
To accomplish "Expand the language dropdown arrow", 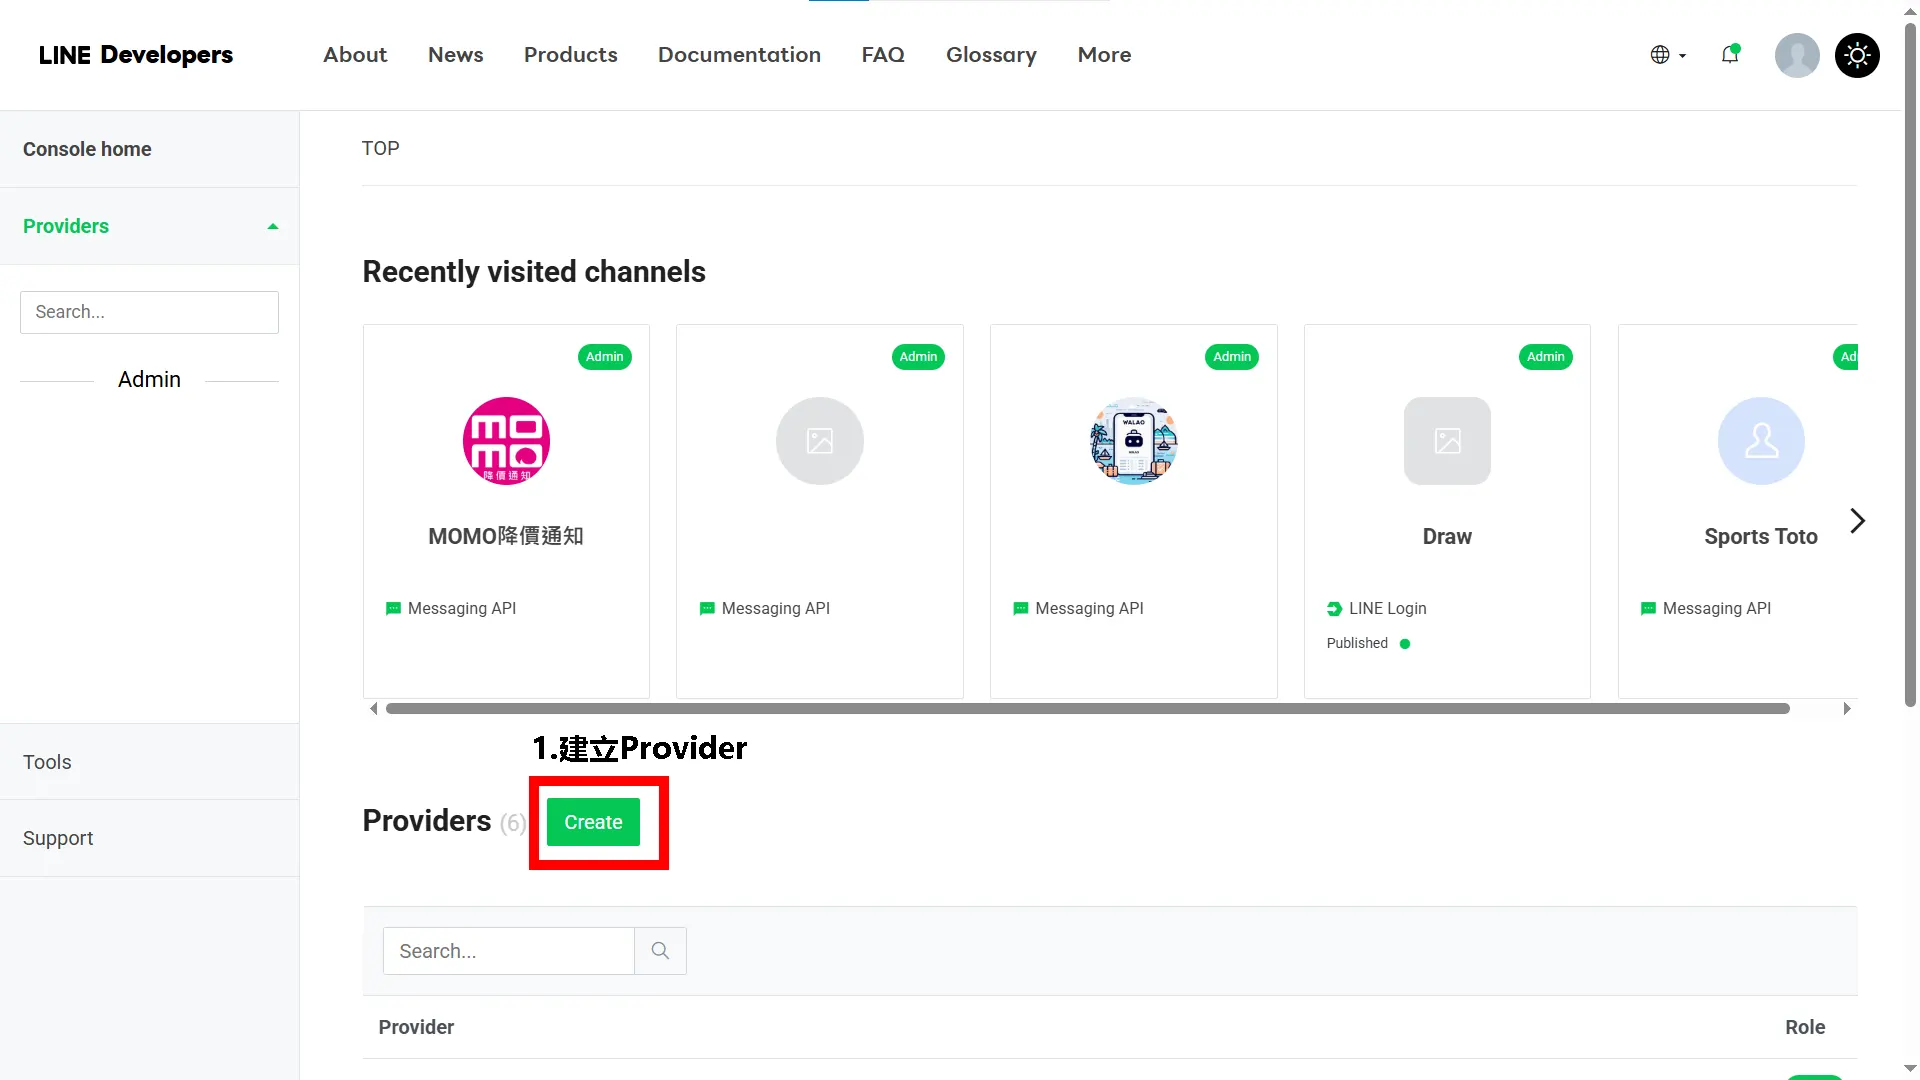I will (x=1682, y=56).
